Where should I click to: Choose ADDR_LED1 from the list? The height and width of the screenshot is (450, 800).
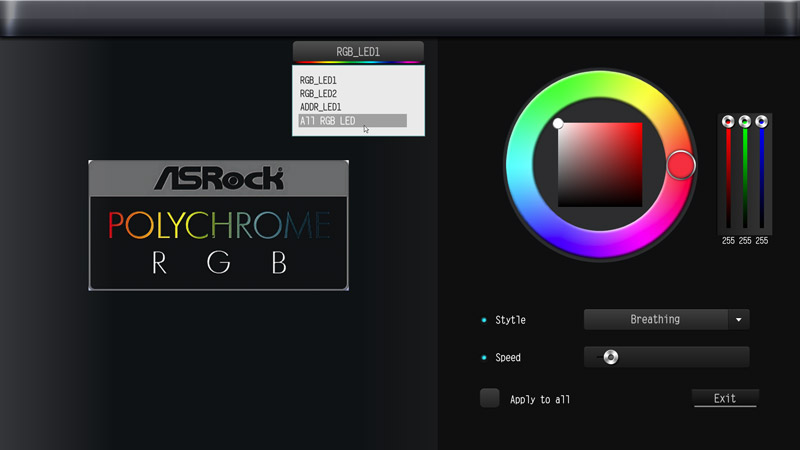(320, 107)
